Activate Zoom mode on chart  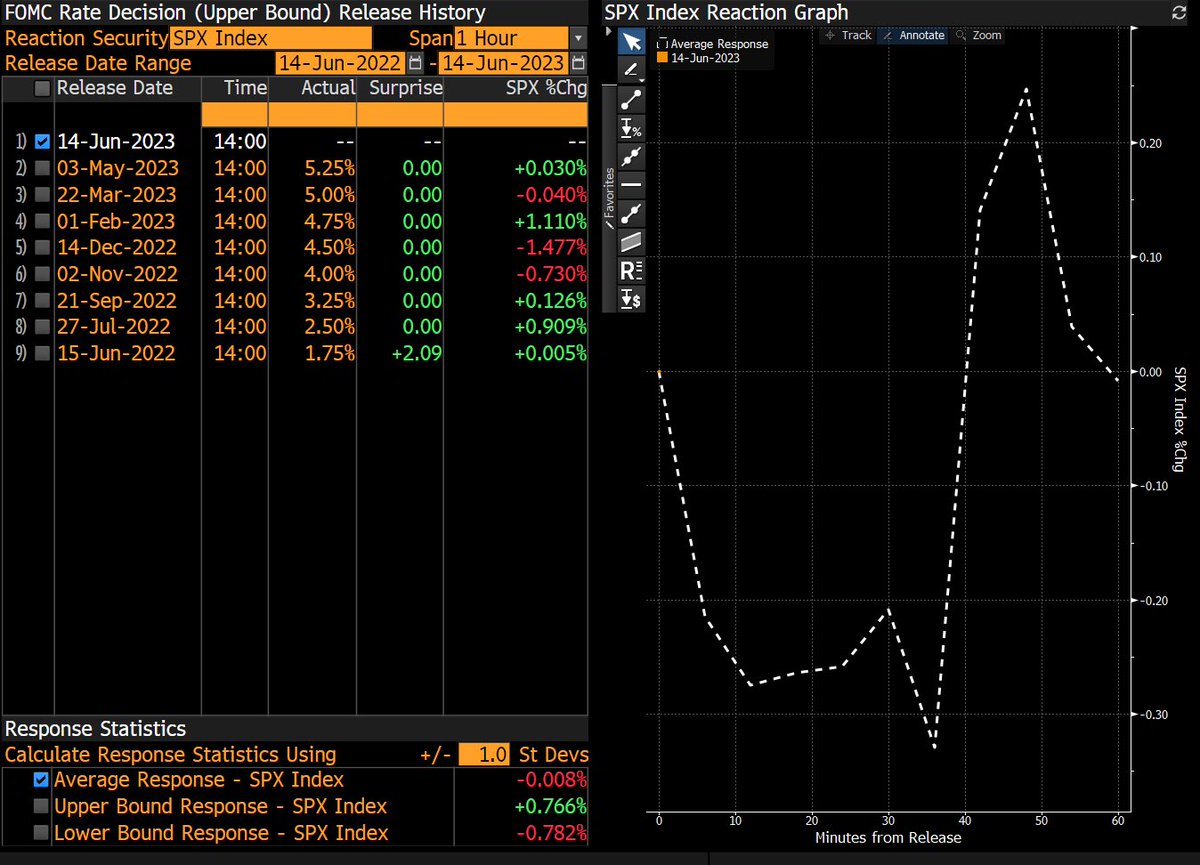click(979, 35)
